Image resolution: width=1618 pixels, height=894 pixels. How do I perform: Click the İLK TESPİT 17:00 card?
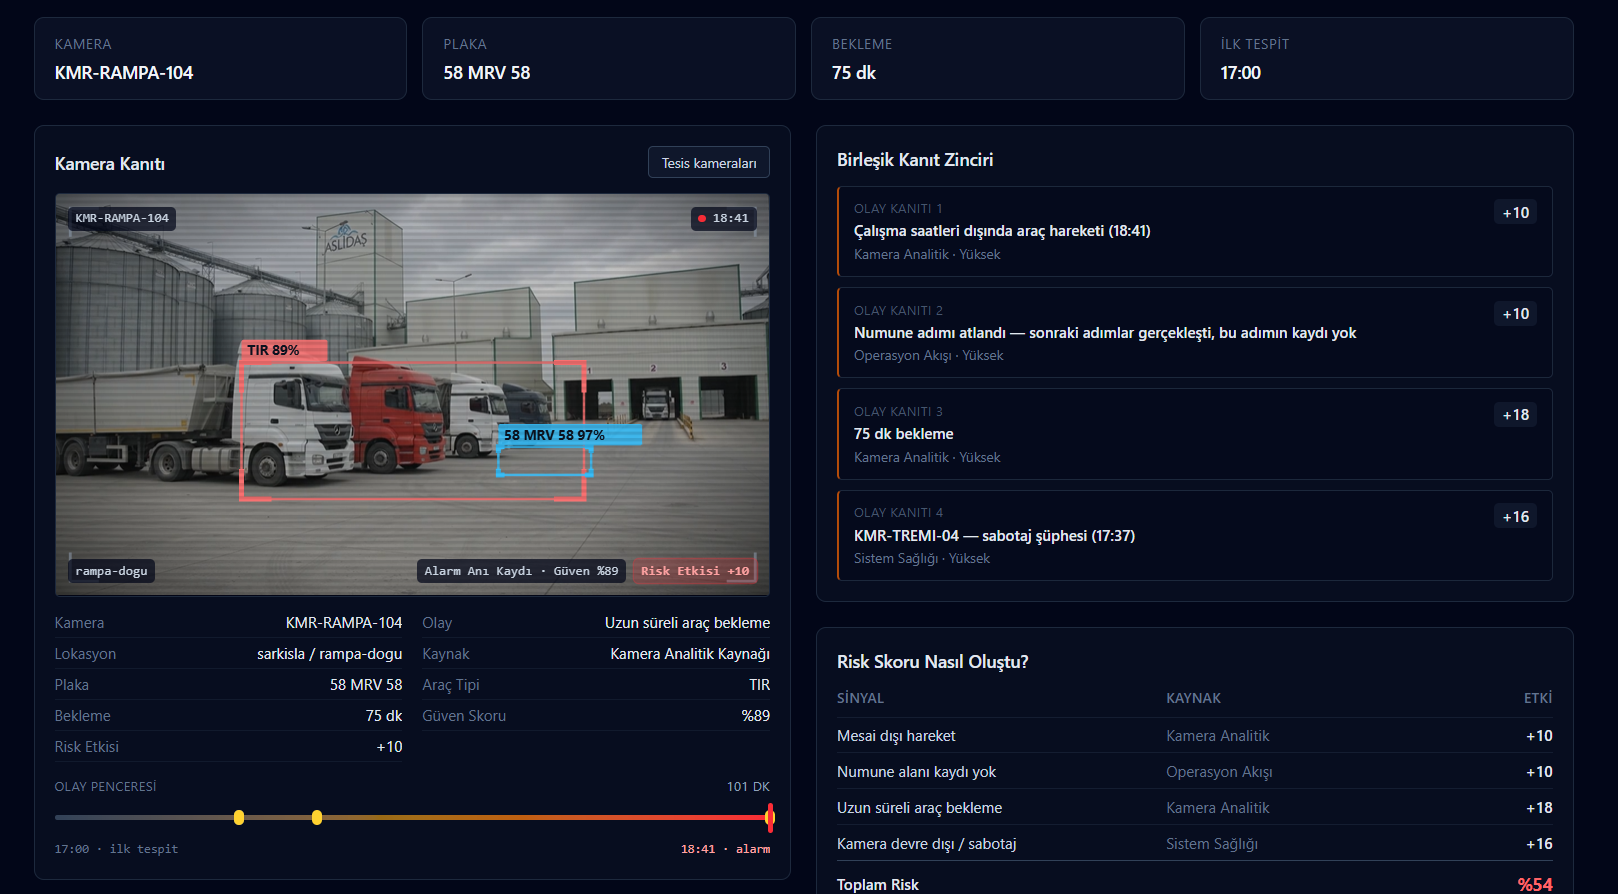pos(1386,59)
